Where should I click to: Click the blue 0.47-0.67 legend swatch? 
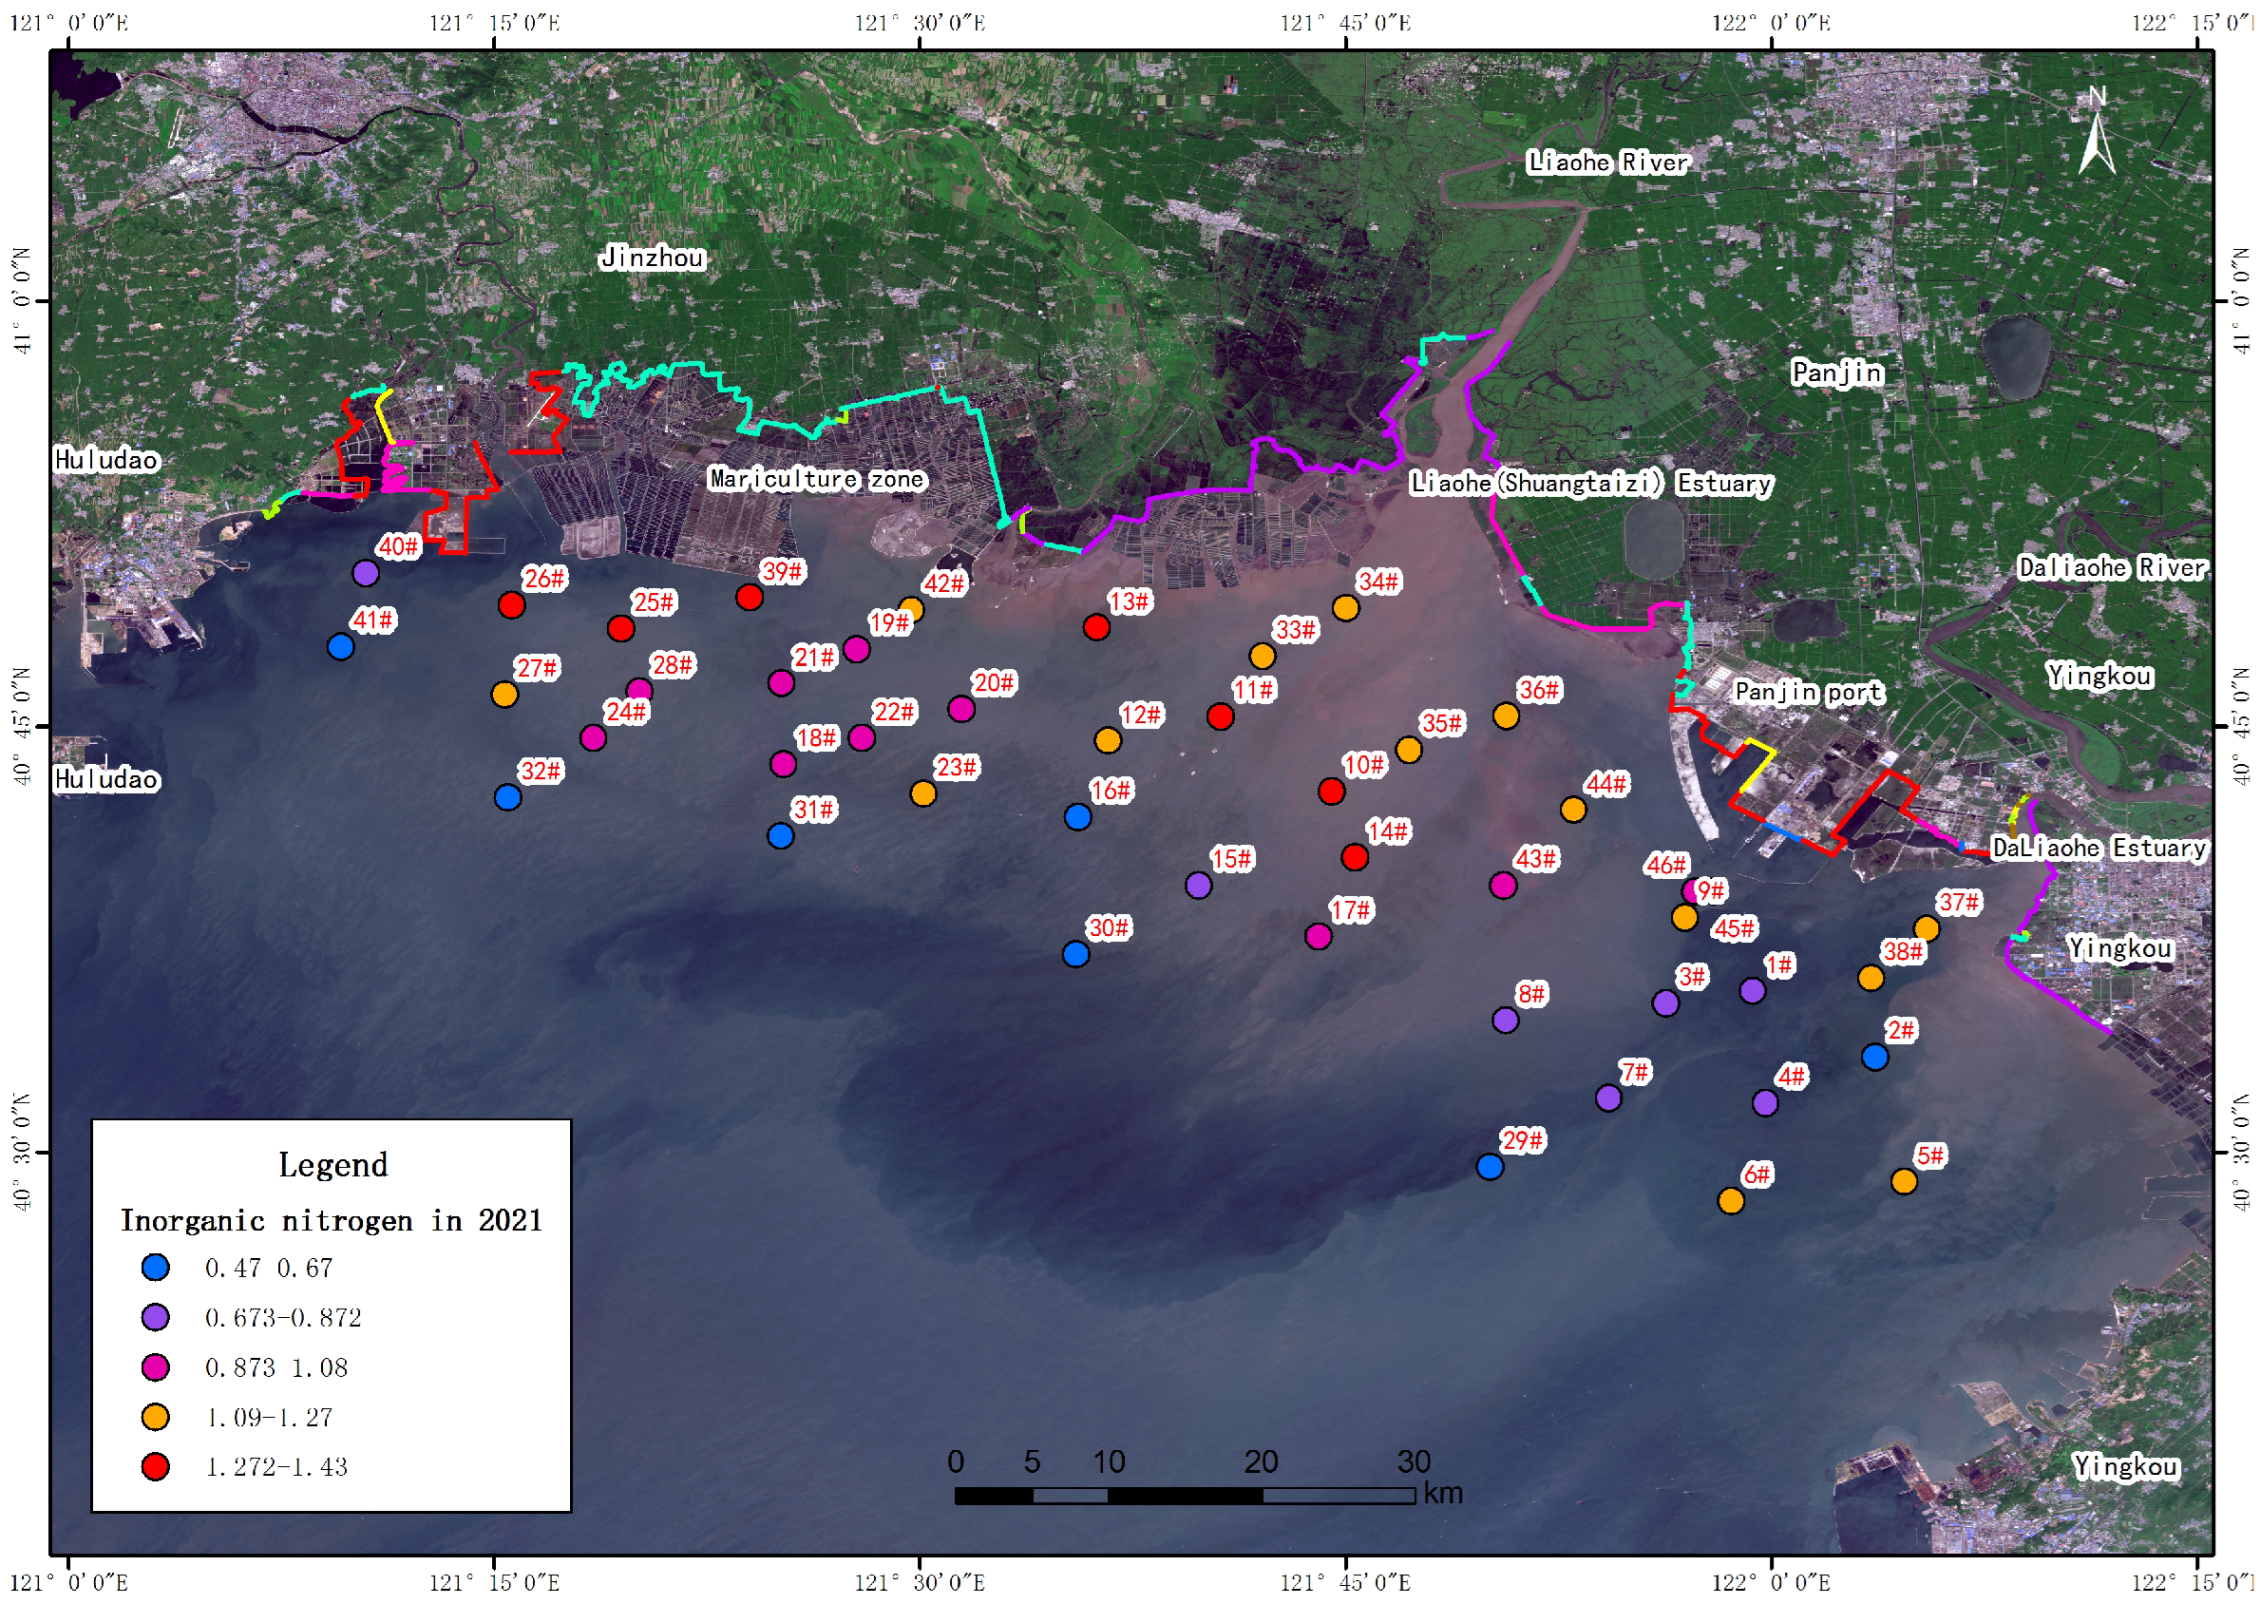155,1268
